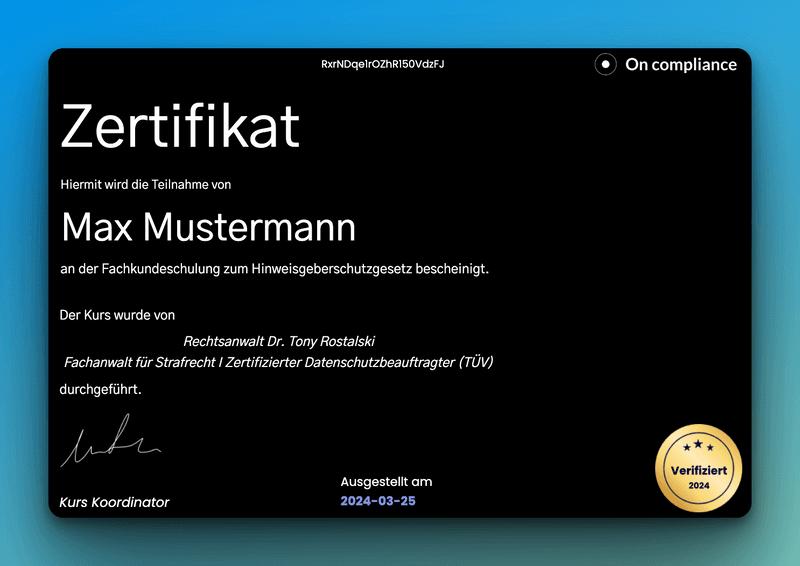800x566 pixels.
Task: Click the Kurs Koordinator caption
Action: (114, 502)
